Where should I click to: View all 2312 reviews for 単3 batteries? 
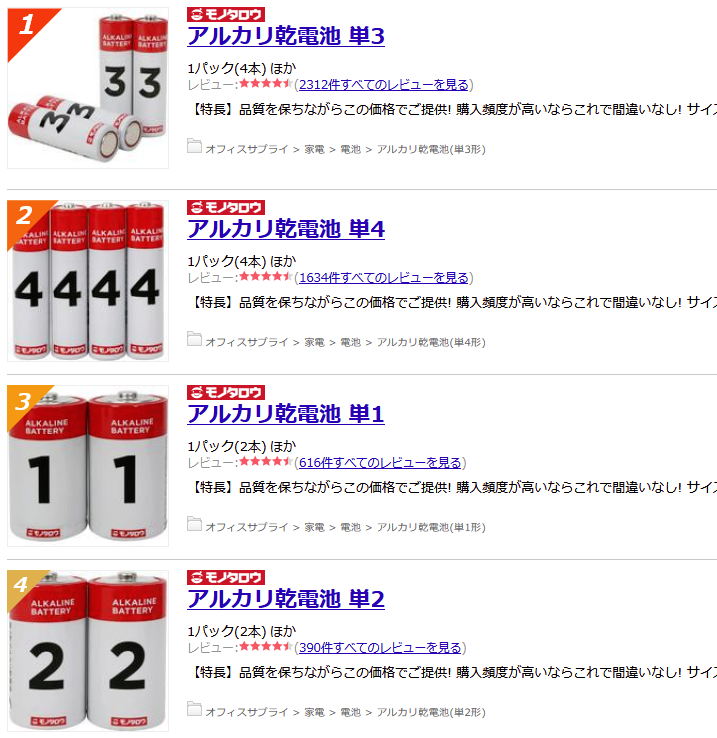384,85
